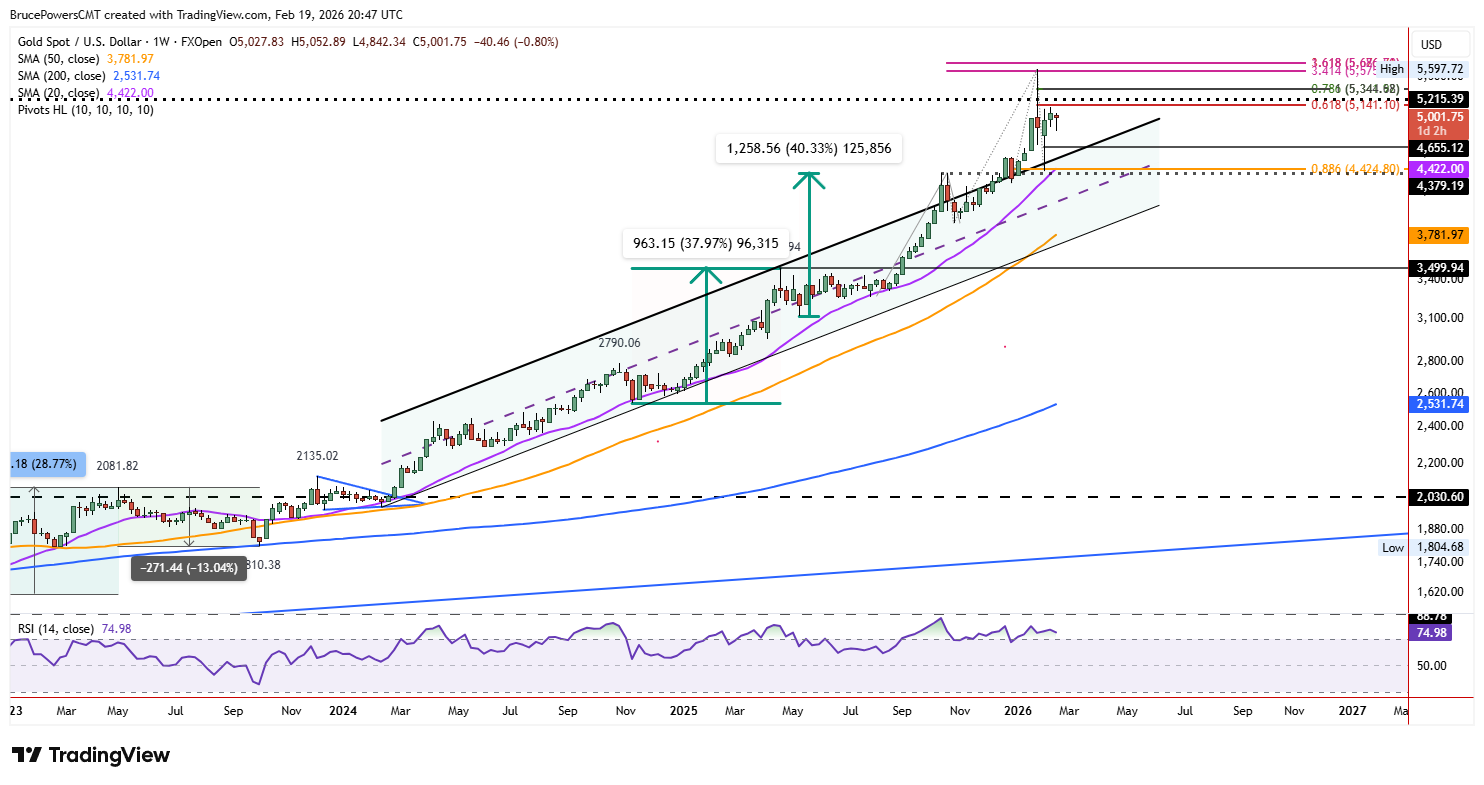Screen dimensions: 1484x785
Task: Click the 2,200.00 price axis label
Action: (x=1440, y=463)
